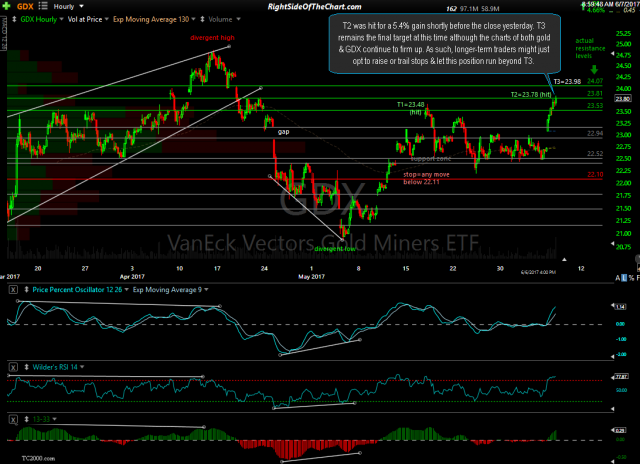Click the vertical MACD tab at left edge
This screenshot has height=464, width=640.
click(x=3, y=33)
